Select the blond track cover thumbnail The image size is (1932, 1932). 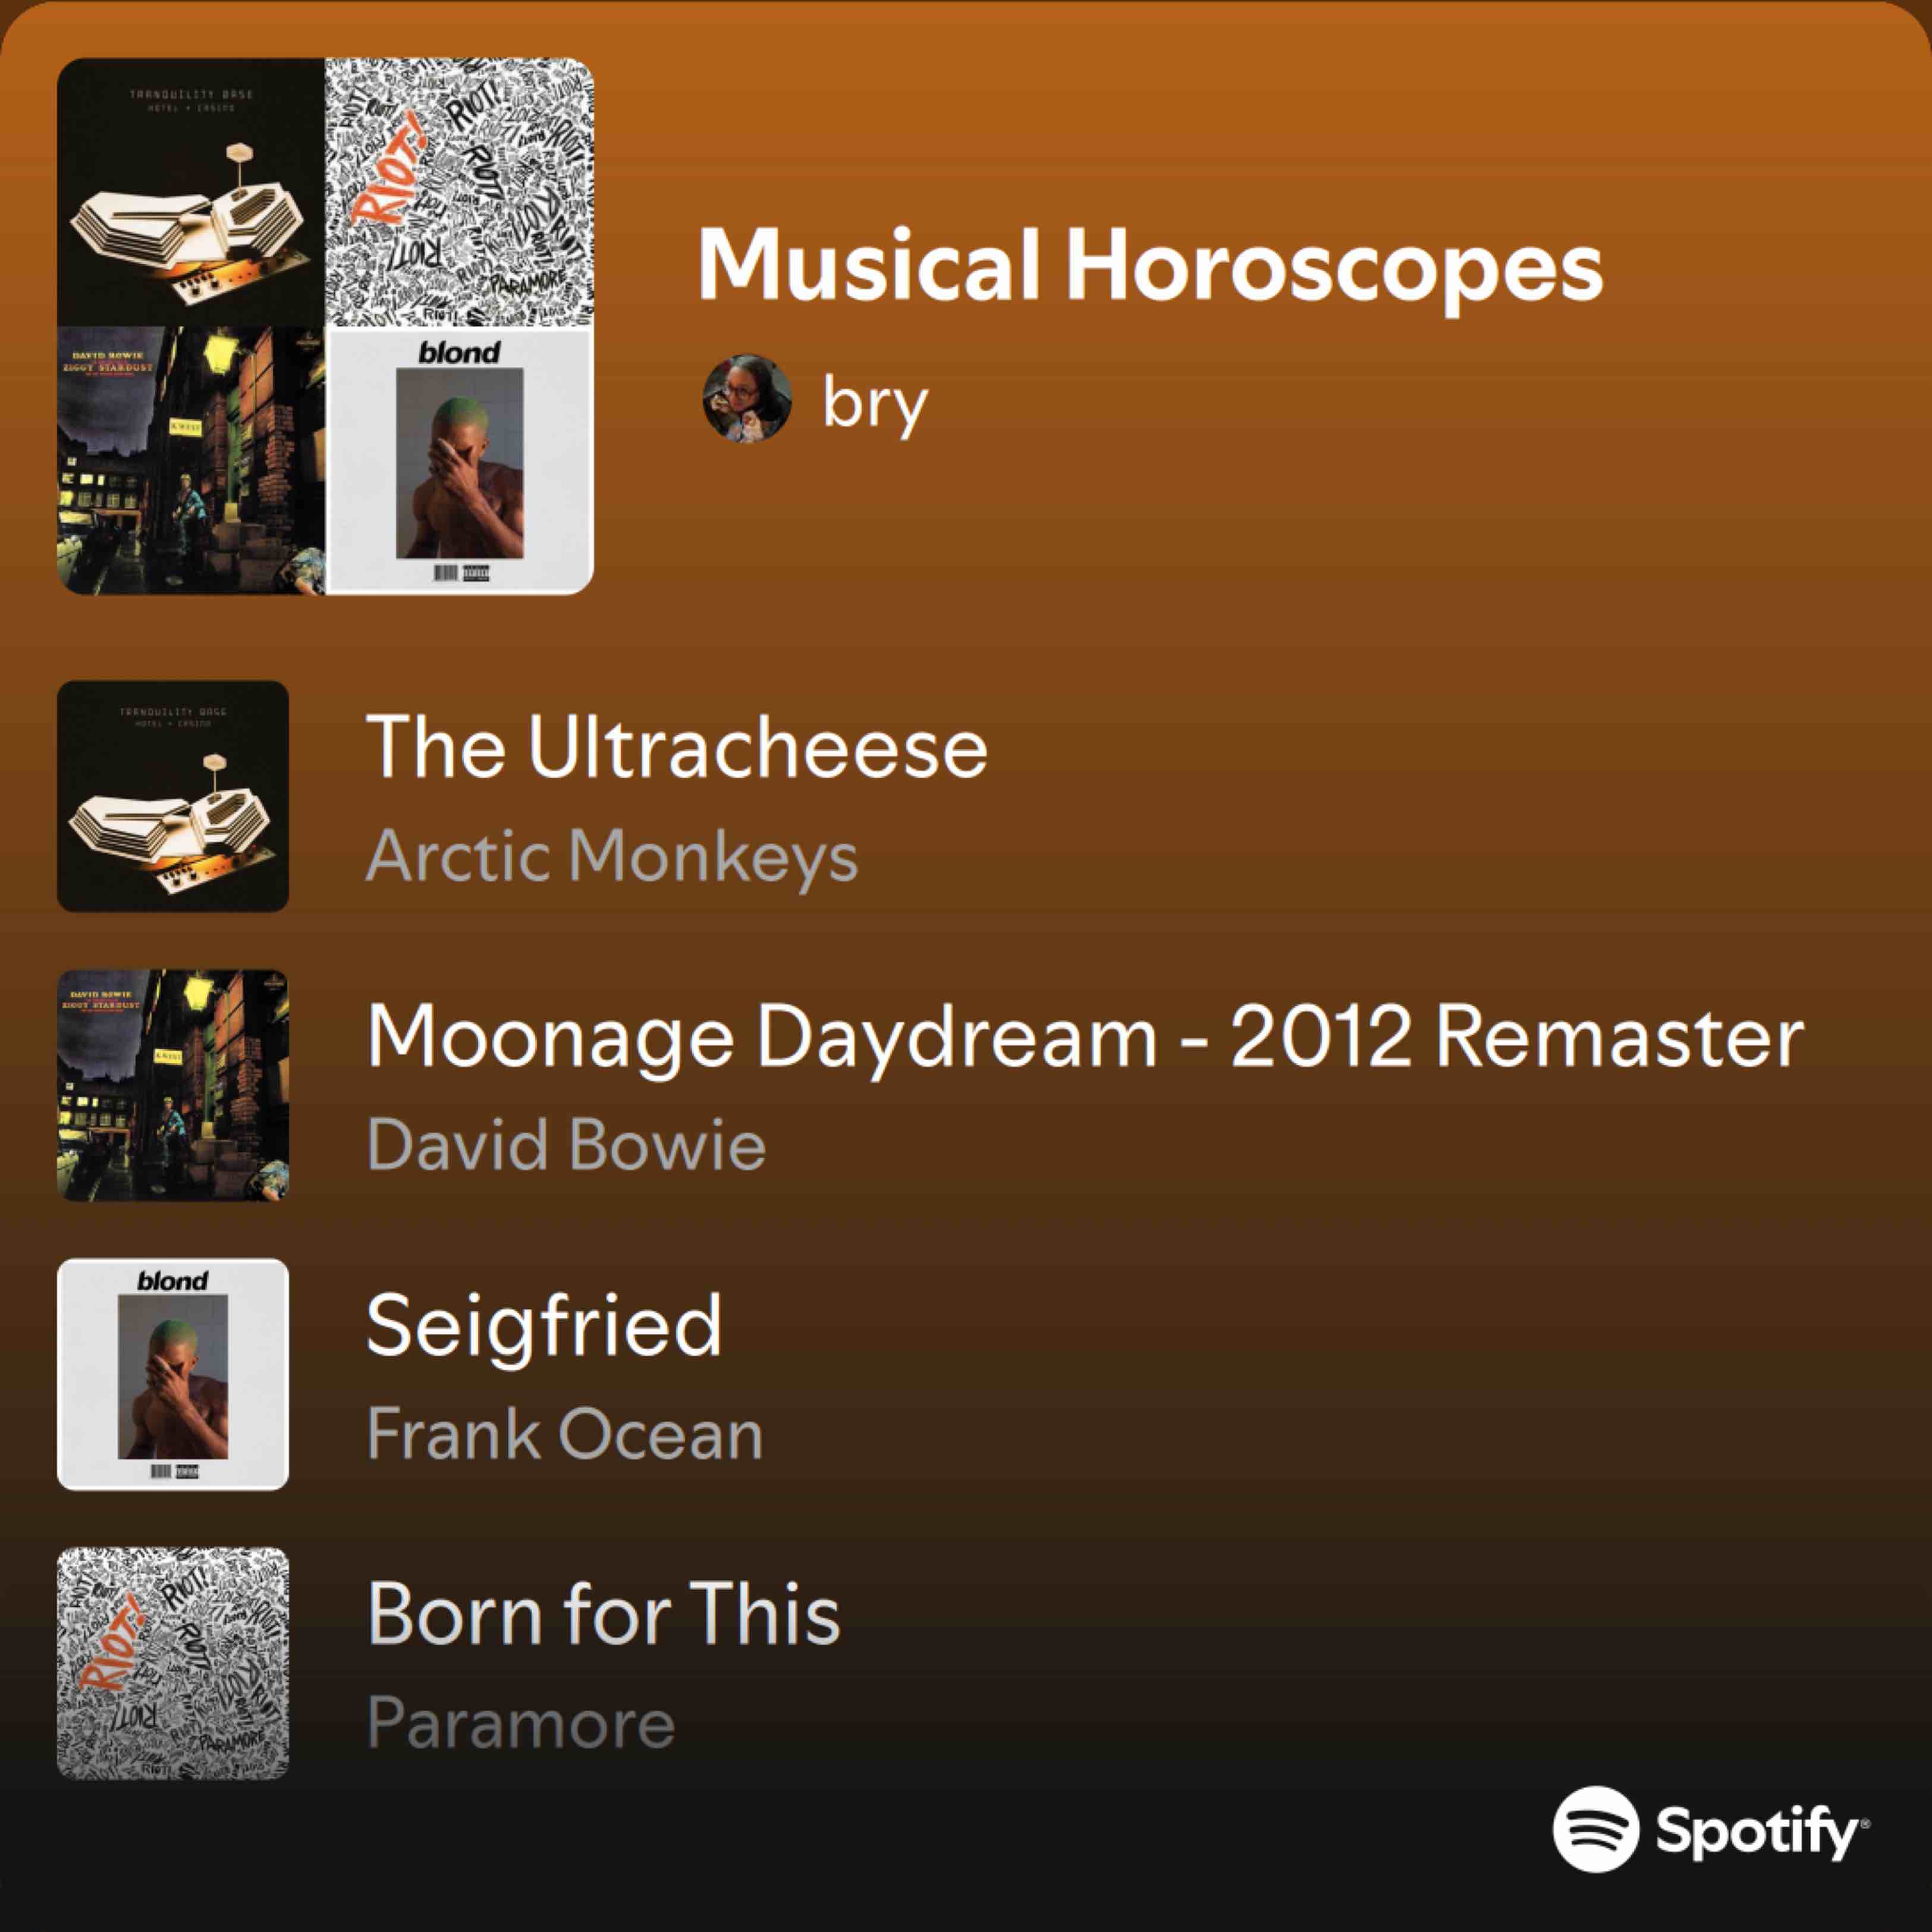(x=173, y=1374)
